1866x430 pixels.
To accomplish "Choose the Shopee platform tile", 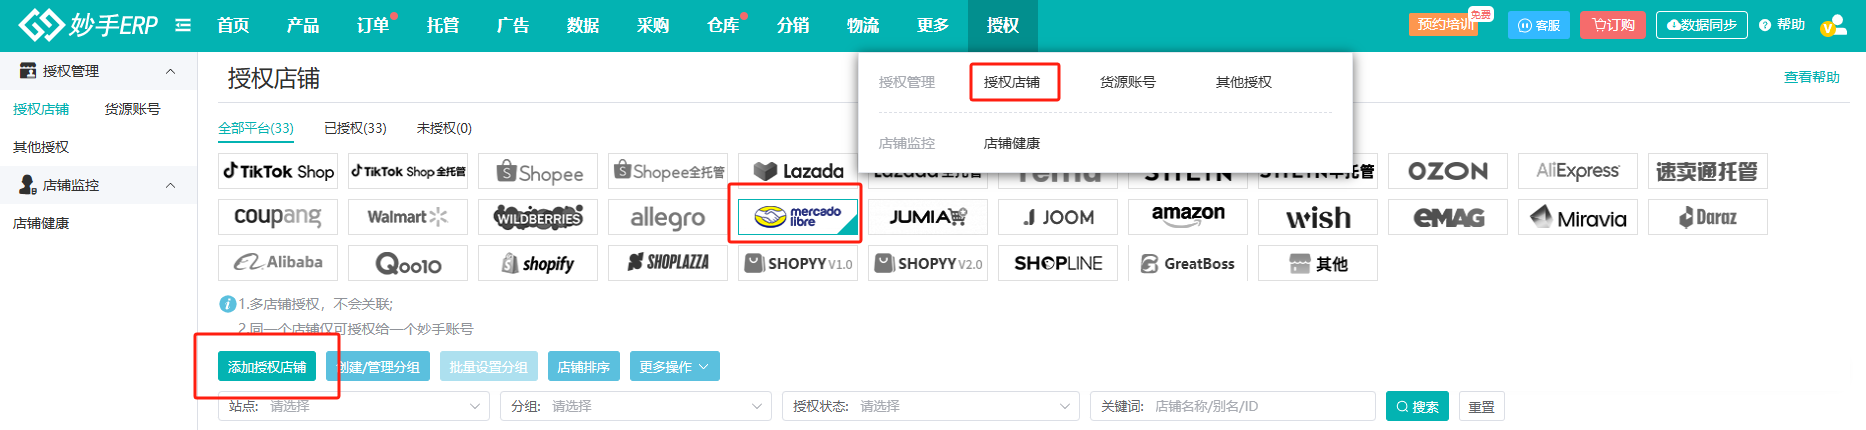I will [538, 172].
